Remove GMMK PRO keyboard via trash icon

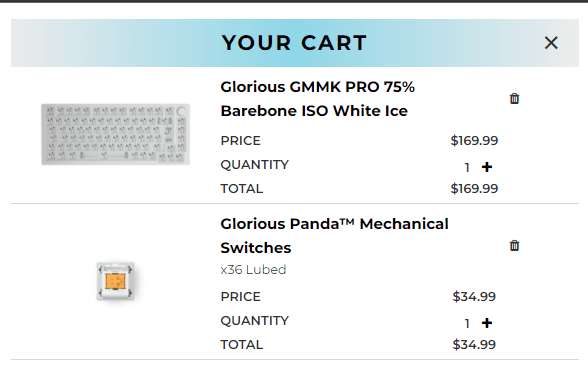(514, 99)
